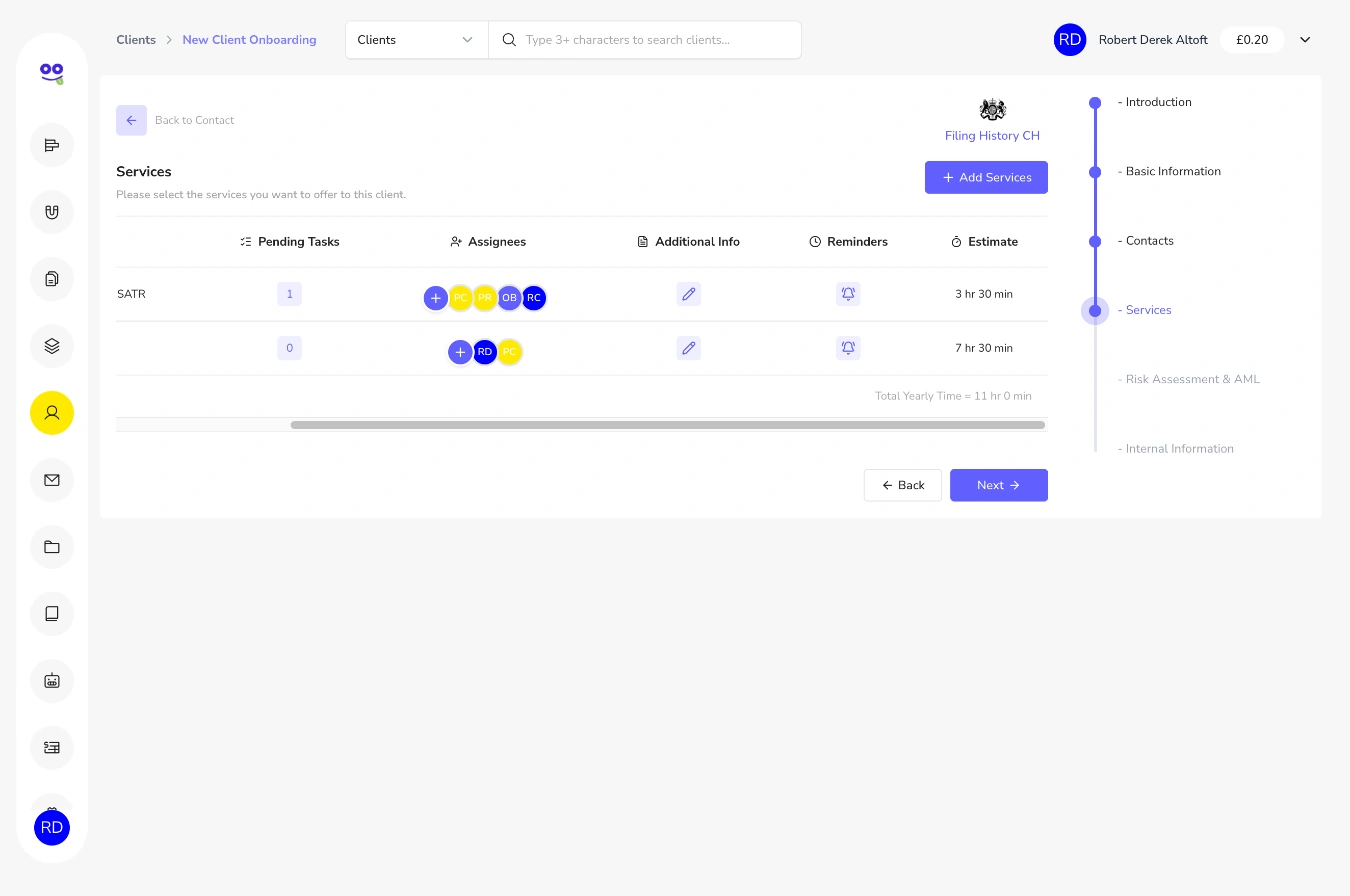The height and width of the screenshot is (896, 1350).
Task: Expand the user account chevron menu
Action: point(1305,40)
